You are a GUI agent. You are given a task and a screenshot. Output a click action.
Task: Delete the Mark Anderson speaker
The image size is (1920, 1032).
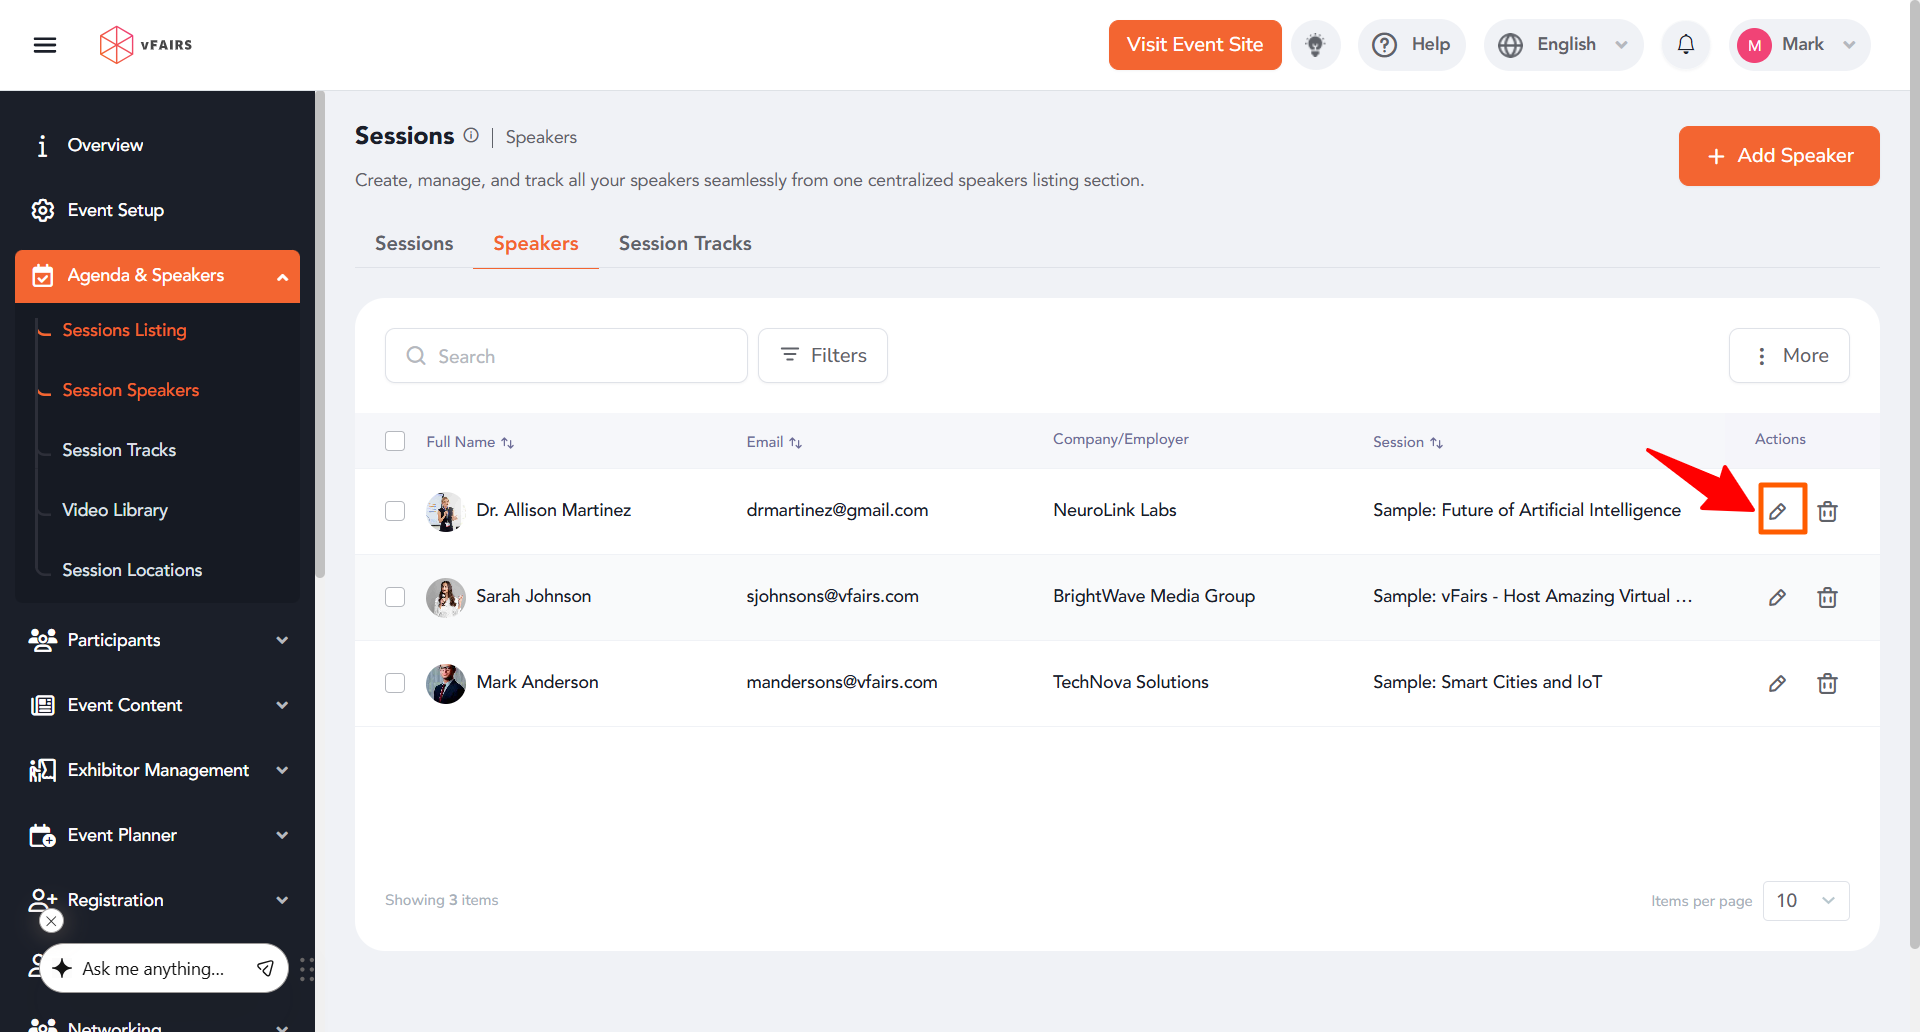[x=1827, y=683]
